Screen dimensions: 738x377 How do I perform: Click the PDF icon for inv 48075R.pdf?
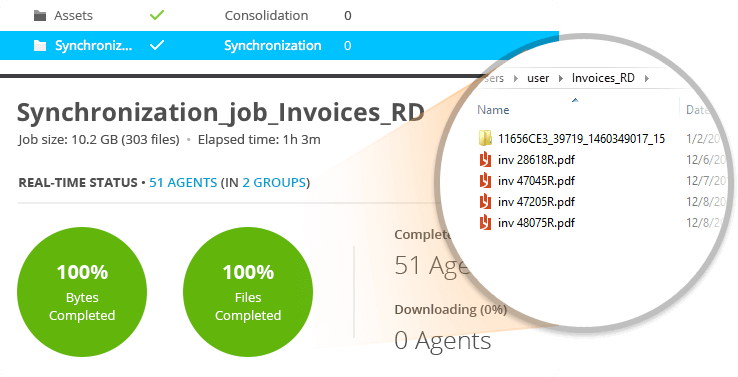click(x=485, y=223)
